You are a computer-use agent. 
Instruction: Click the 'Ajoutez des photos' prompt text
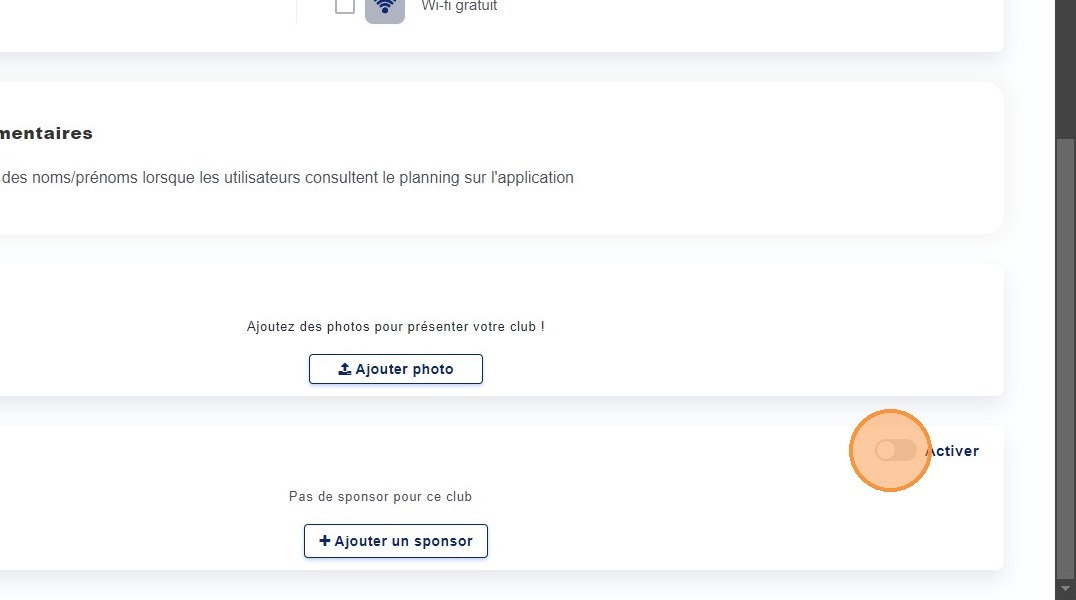pyautogui.click(x=395, y=326)
